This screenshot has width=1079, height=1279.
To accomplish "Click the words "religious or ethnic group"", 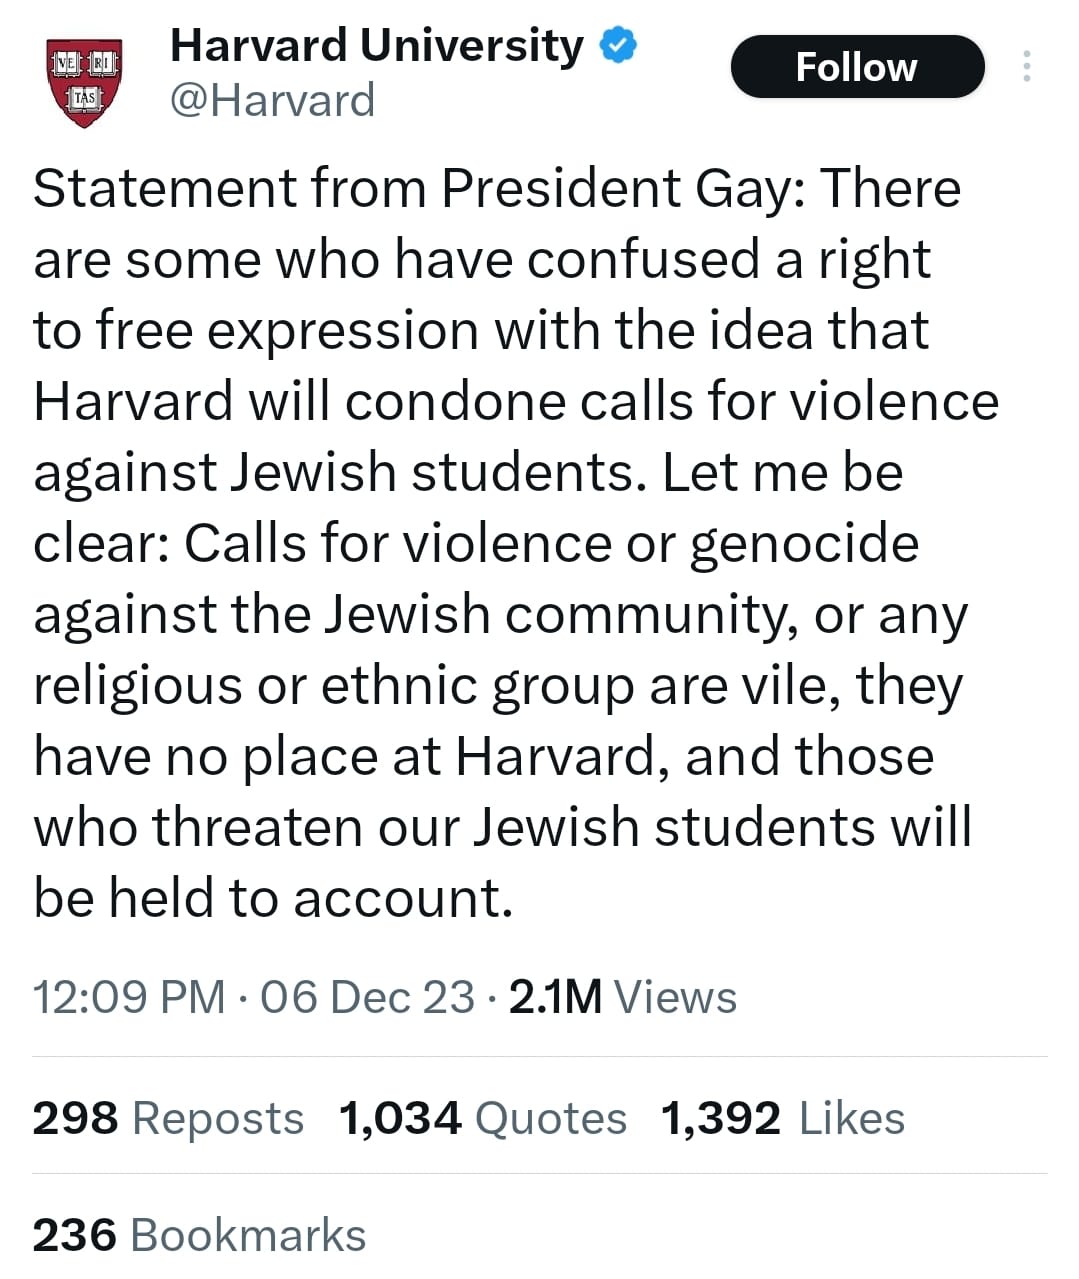I will [x=334, y=686].
